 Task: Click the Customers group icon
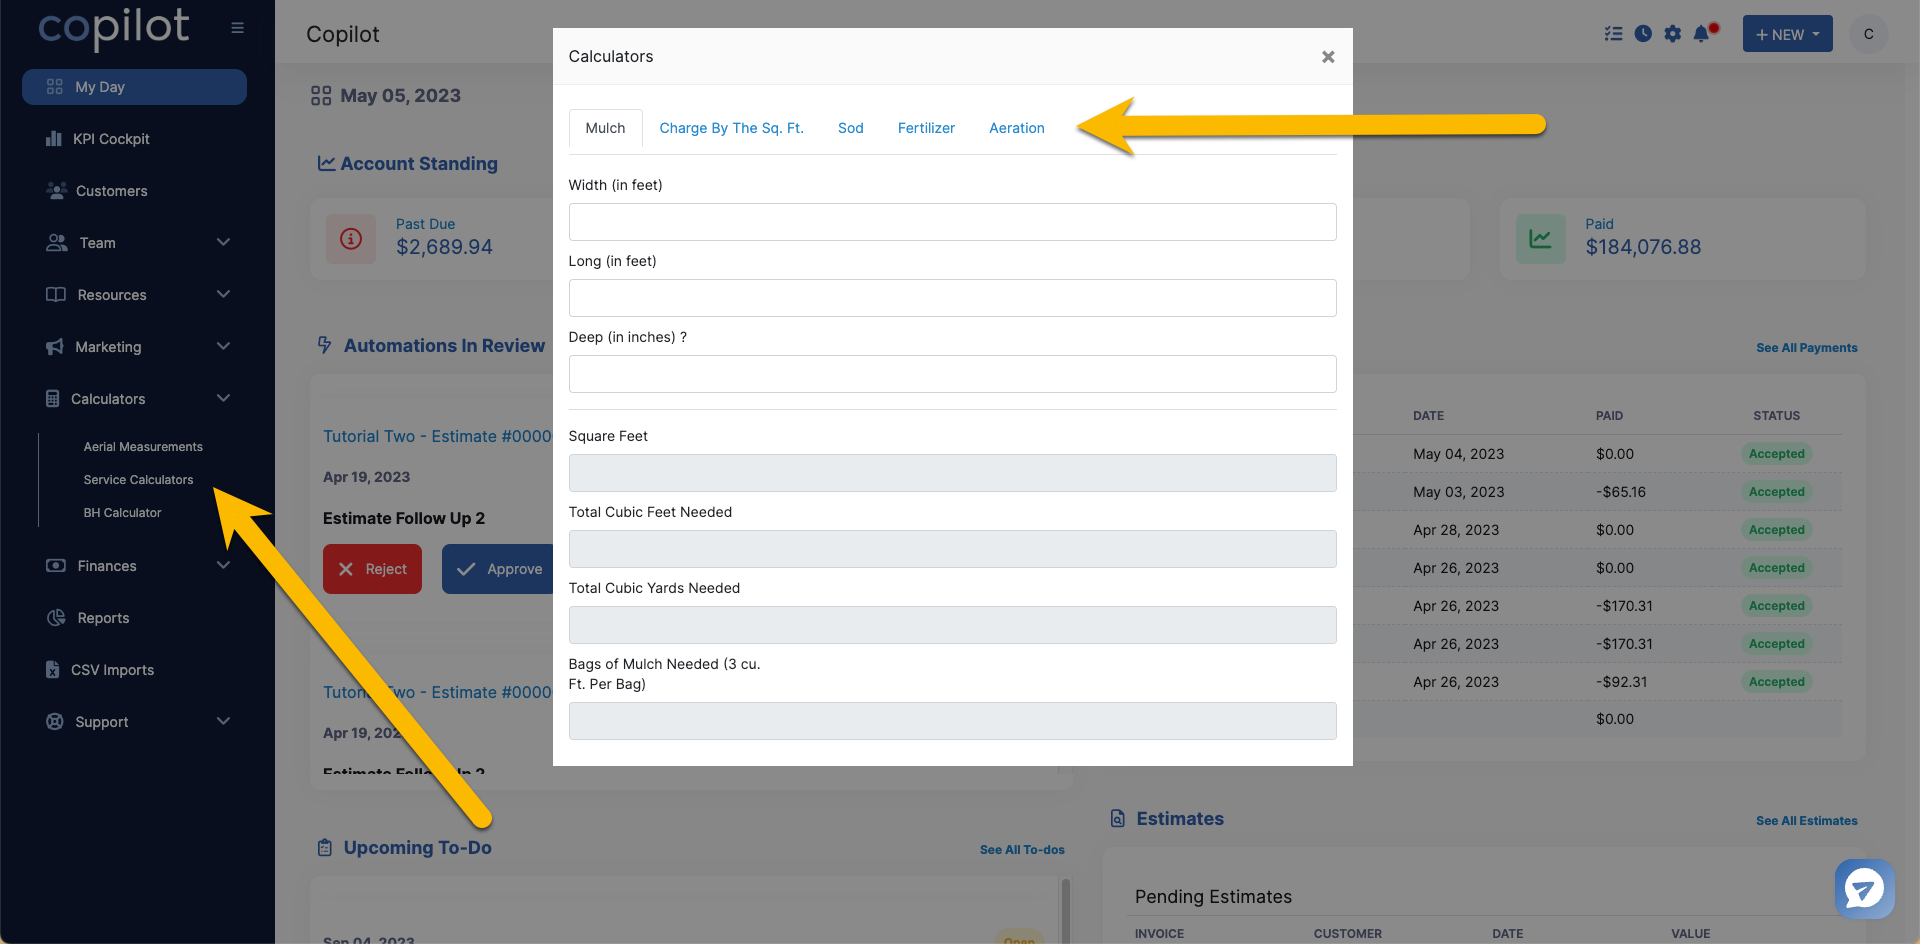(x=56, y=191)
